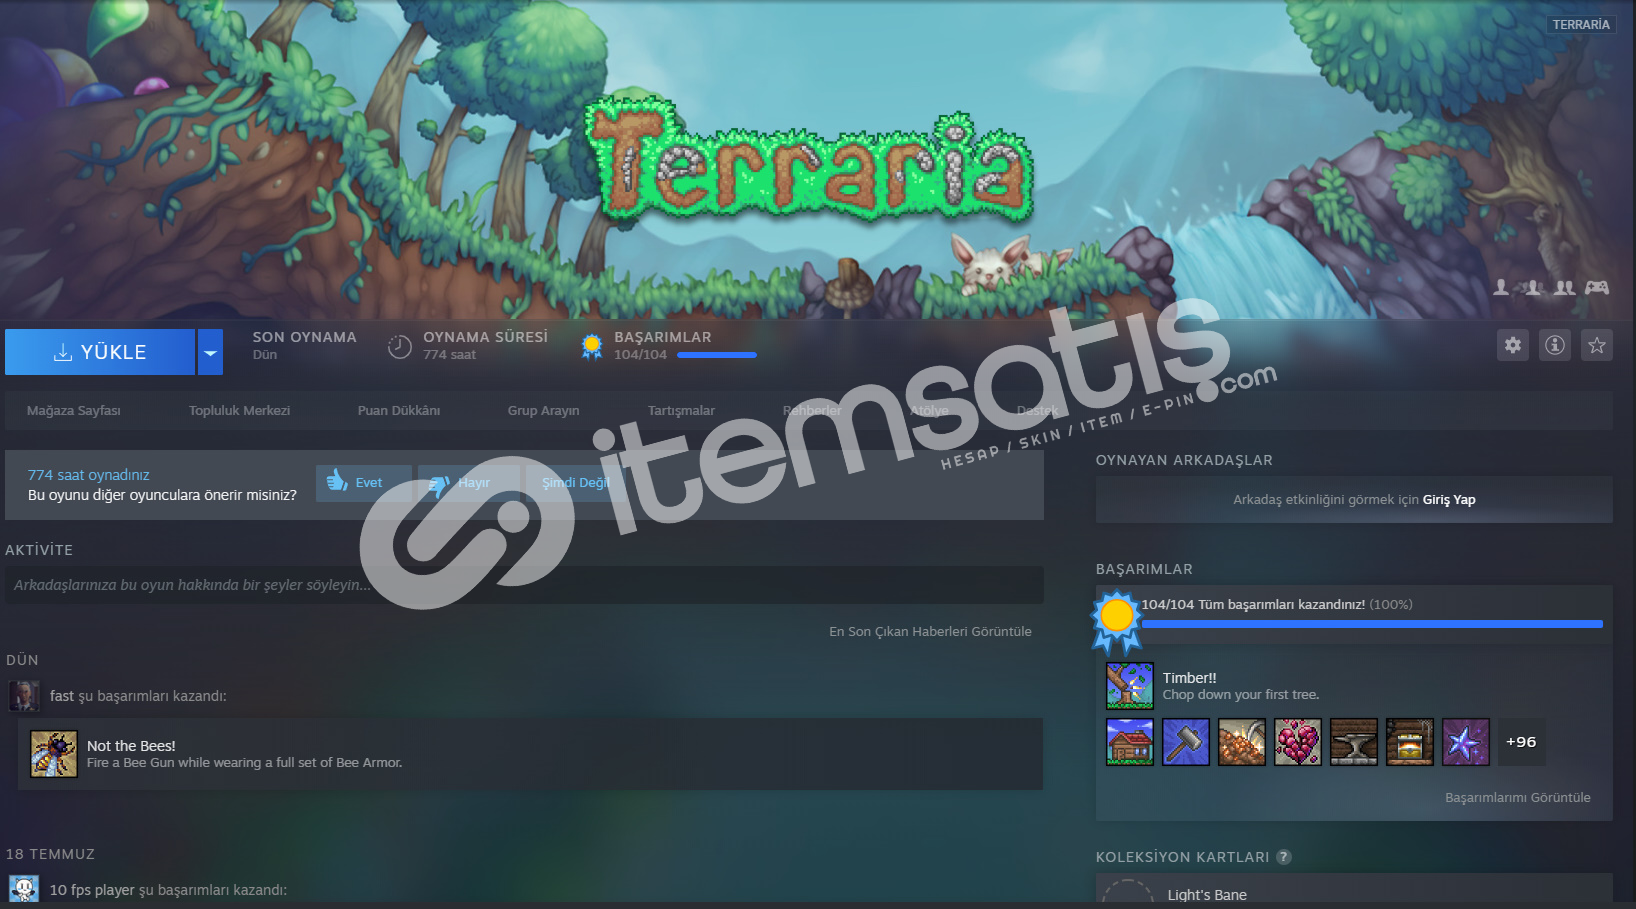Click the Hayır thumbs-down button
This screenshot has width=1636, height=909.
(469, 483)
